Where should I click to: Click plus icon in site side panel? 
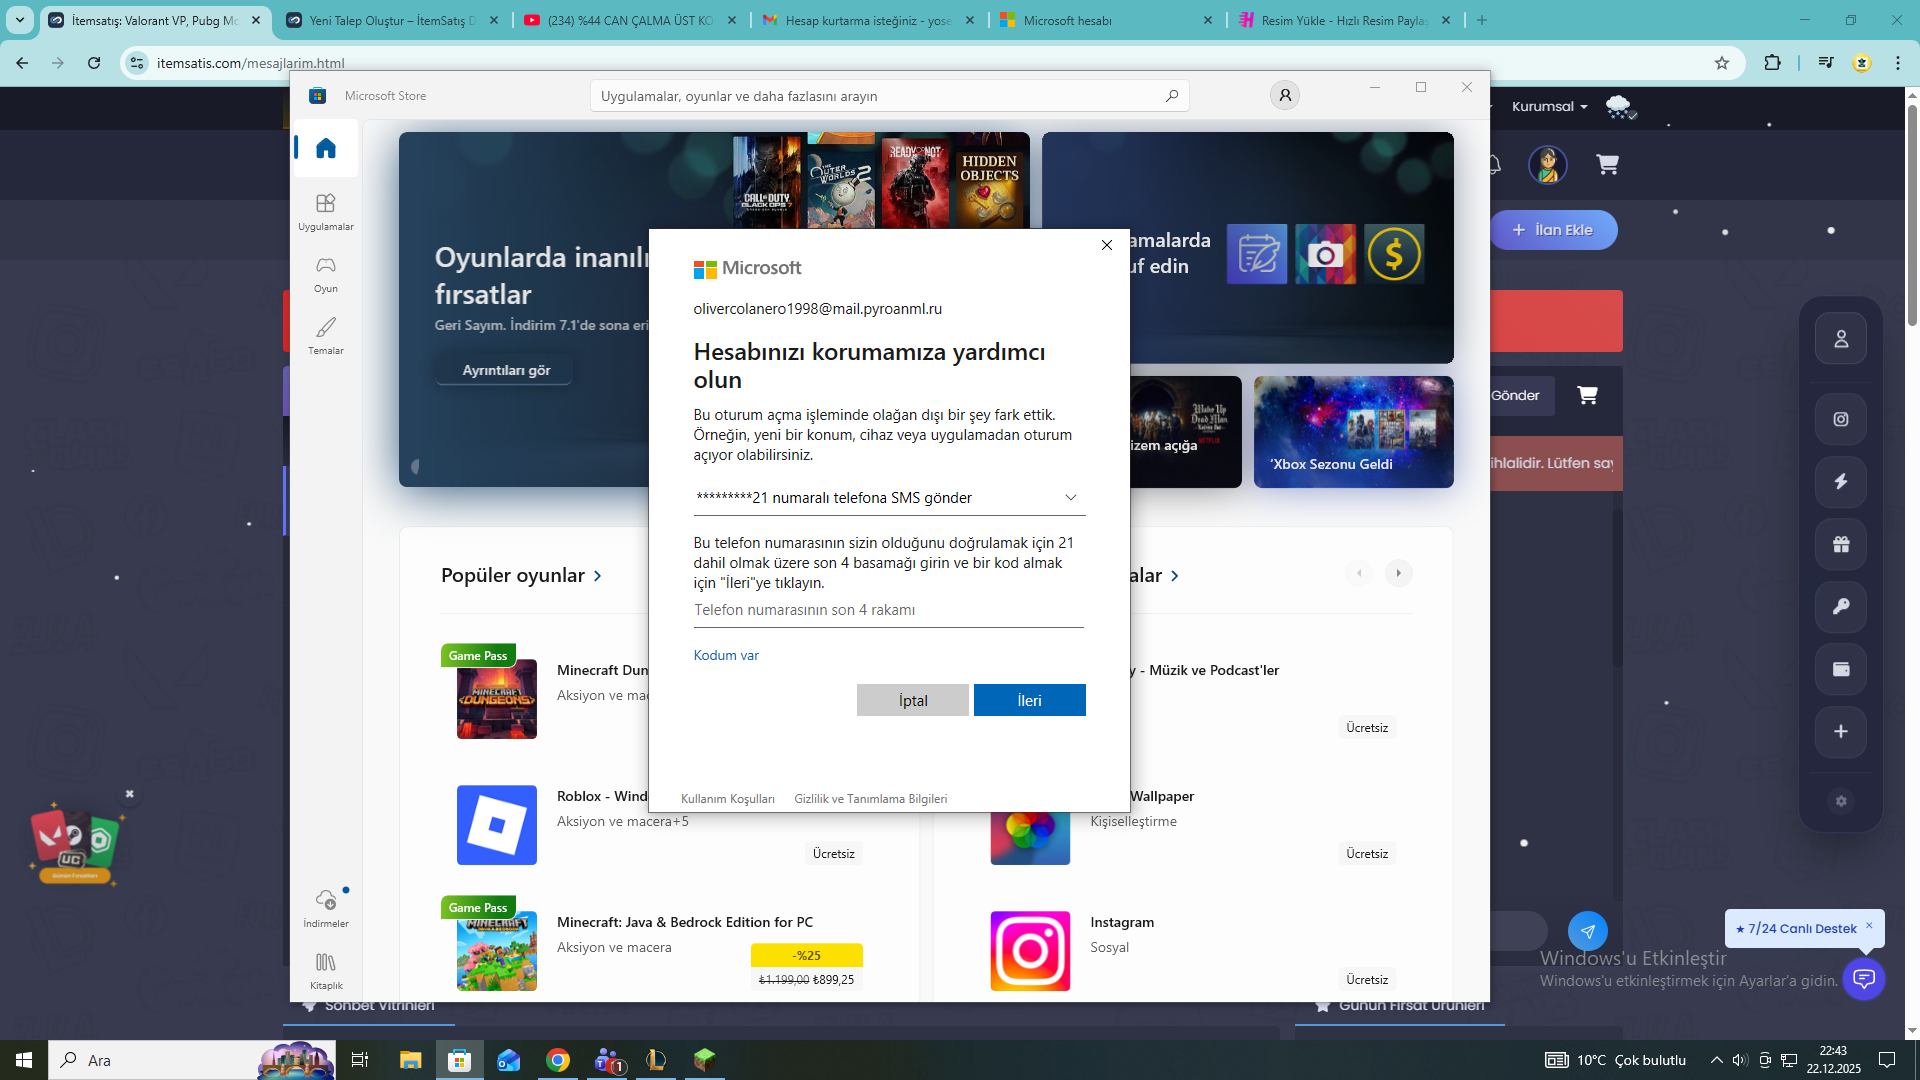(x=1841, y=732)
